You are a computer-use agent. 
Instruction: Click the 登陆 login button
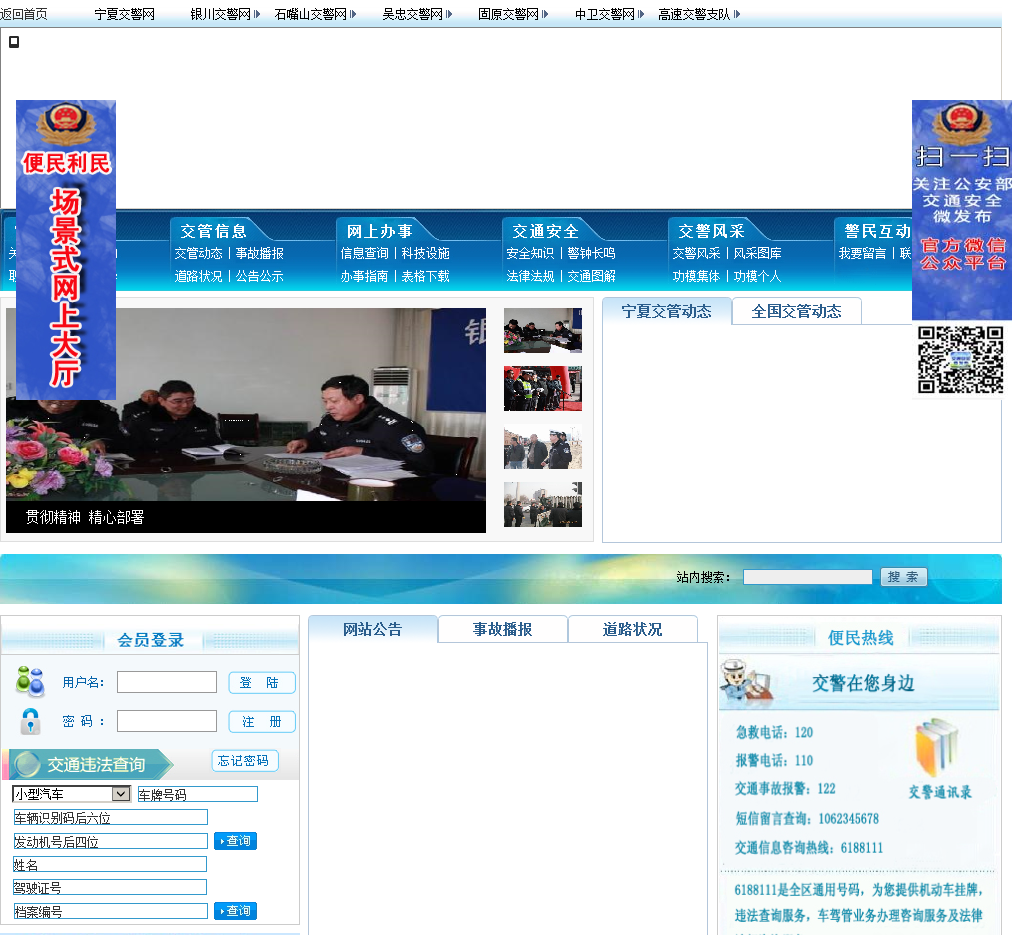(262, 683)
